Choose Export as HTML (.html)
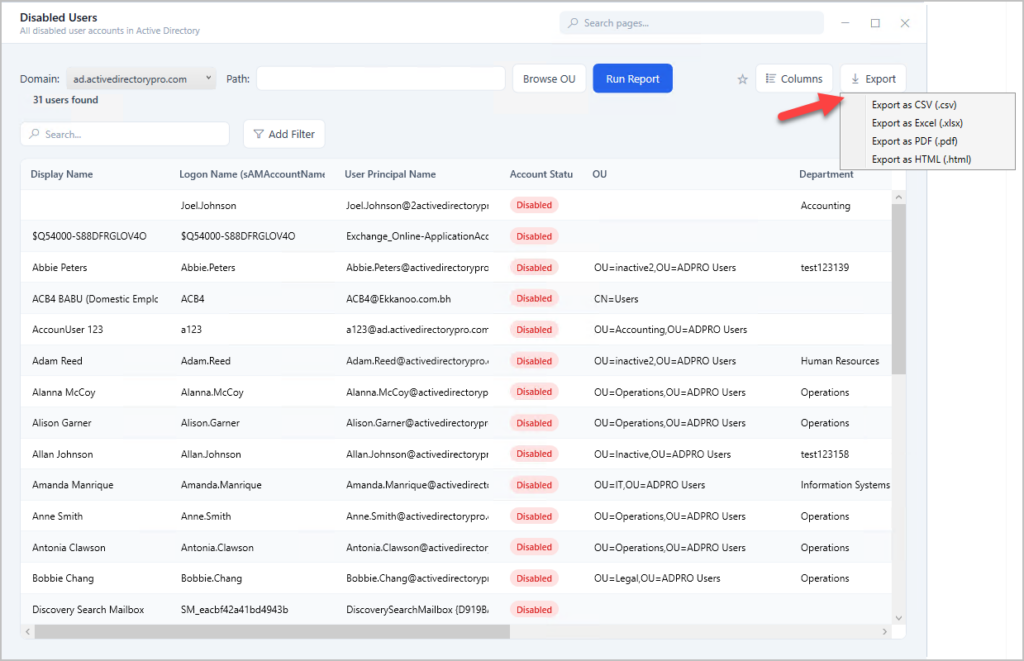 [921, 159]
